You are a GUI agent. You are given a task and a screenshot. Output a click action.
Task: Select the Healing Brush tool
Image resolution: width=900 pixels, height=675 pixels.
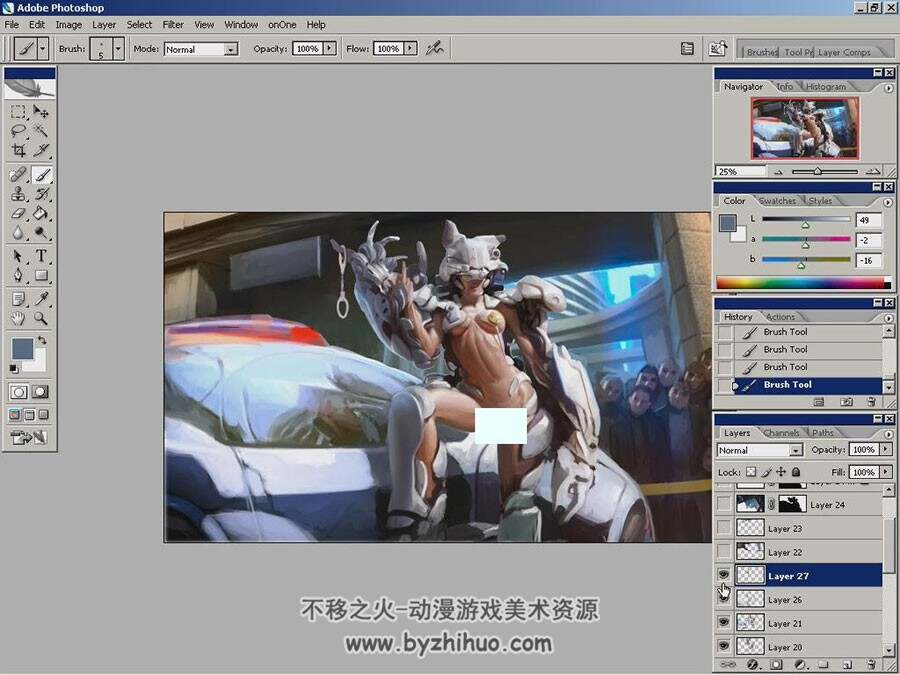[x=18, y=174]
